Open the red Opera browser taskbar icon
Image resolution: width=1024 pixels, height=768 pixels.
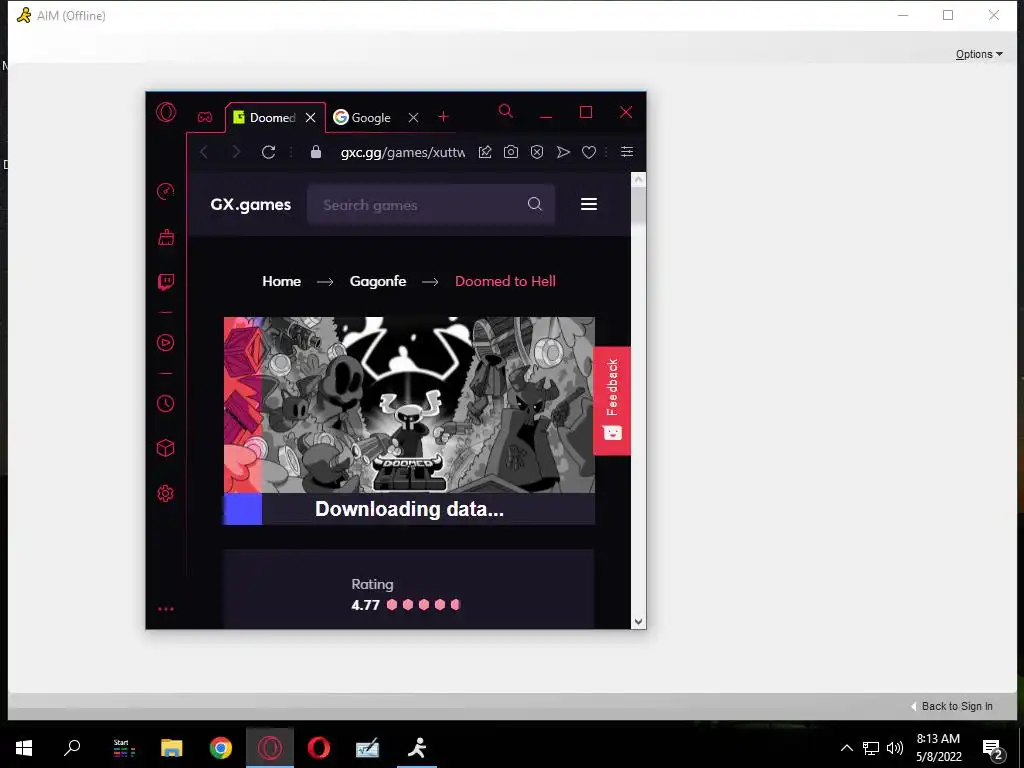[x=319, y=748]
